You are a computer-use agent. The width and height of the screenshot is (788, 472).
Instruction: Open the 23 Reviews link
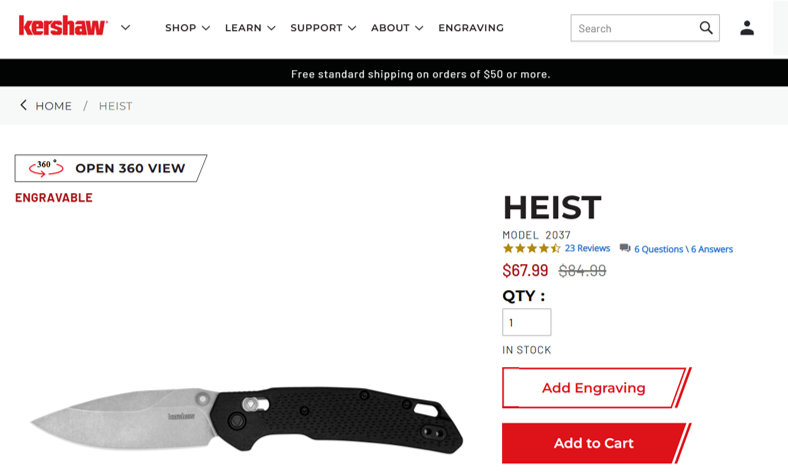click(587, 248)
